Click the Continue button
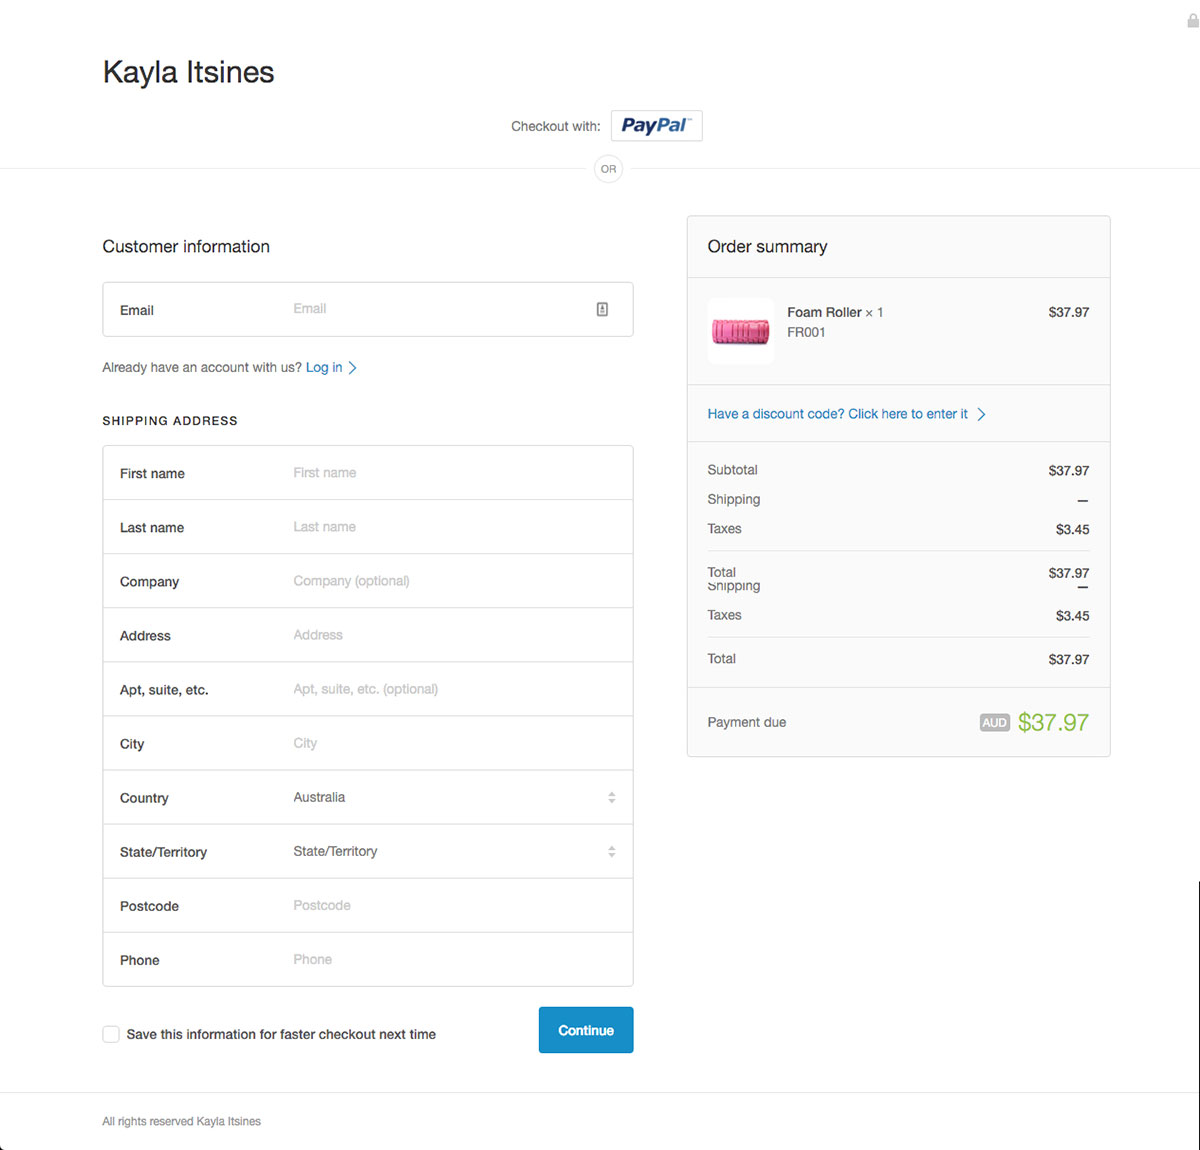The height and width of the screenshot is (1150, 1200). pyautogui.click(x=586, y=1030)
